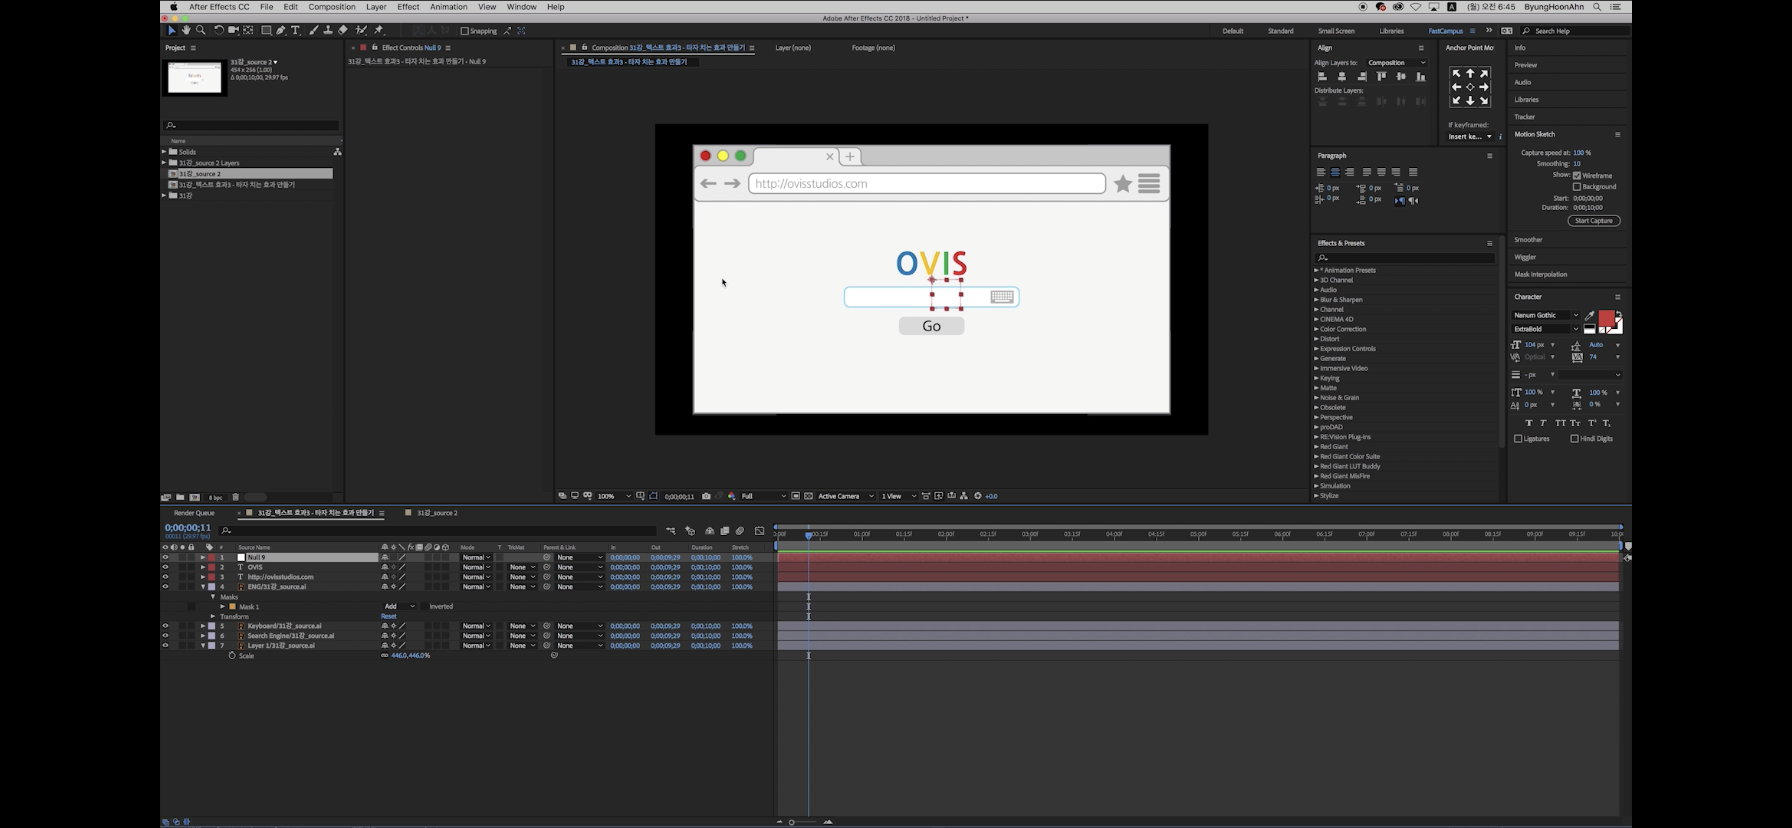Screen dimensions: 1792x828
Task: Enable Motion Blur for timeline layers
Action: 740,531
